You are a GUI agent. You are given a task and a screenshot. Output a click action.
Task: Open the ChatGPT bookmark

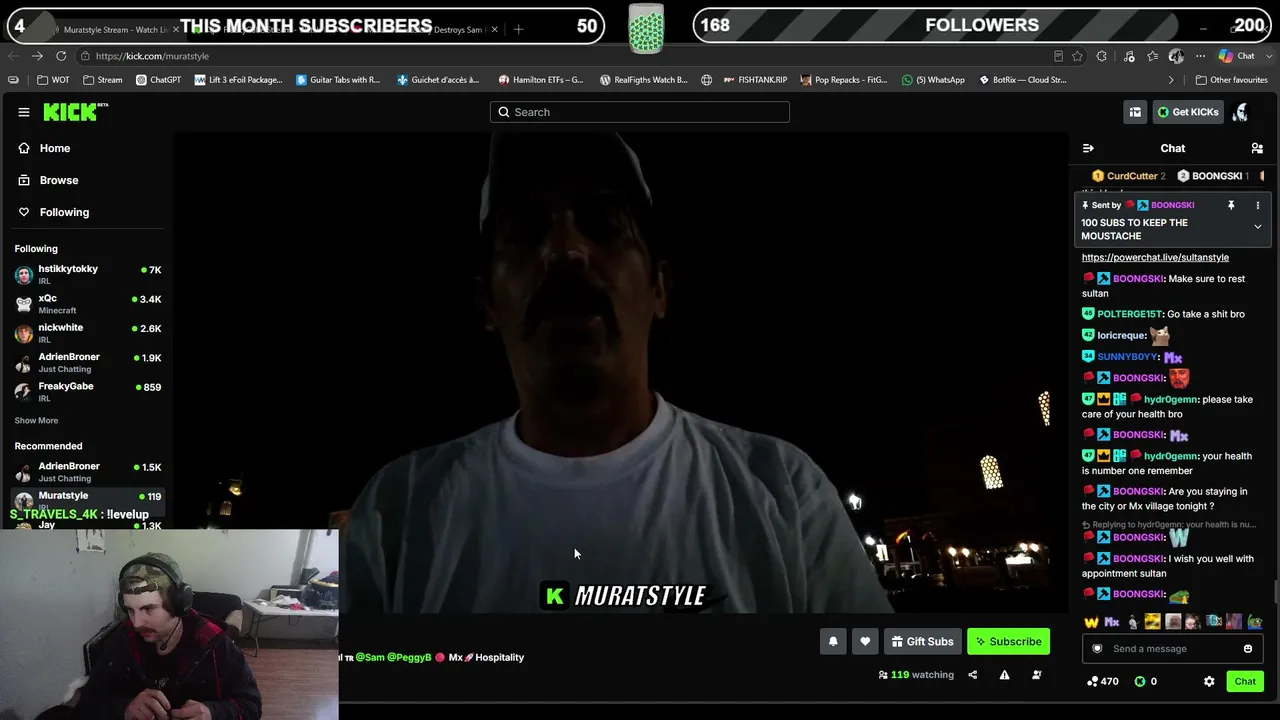[x=158, y=80]
